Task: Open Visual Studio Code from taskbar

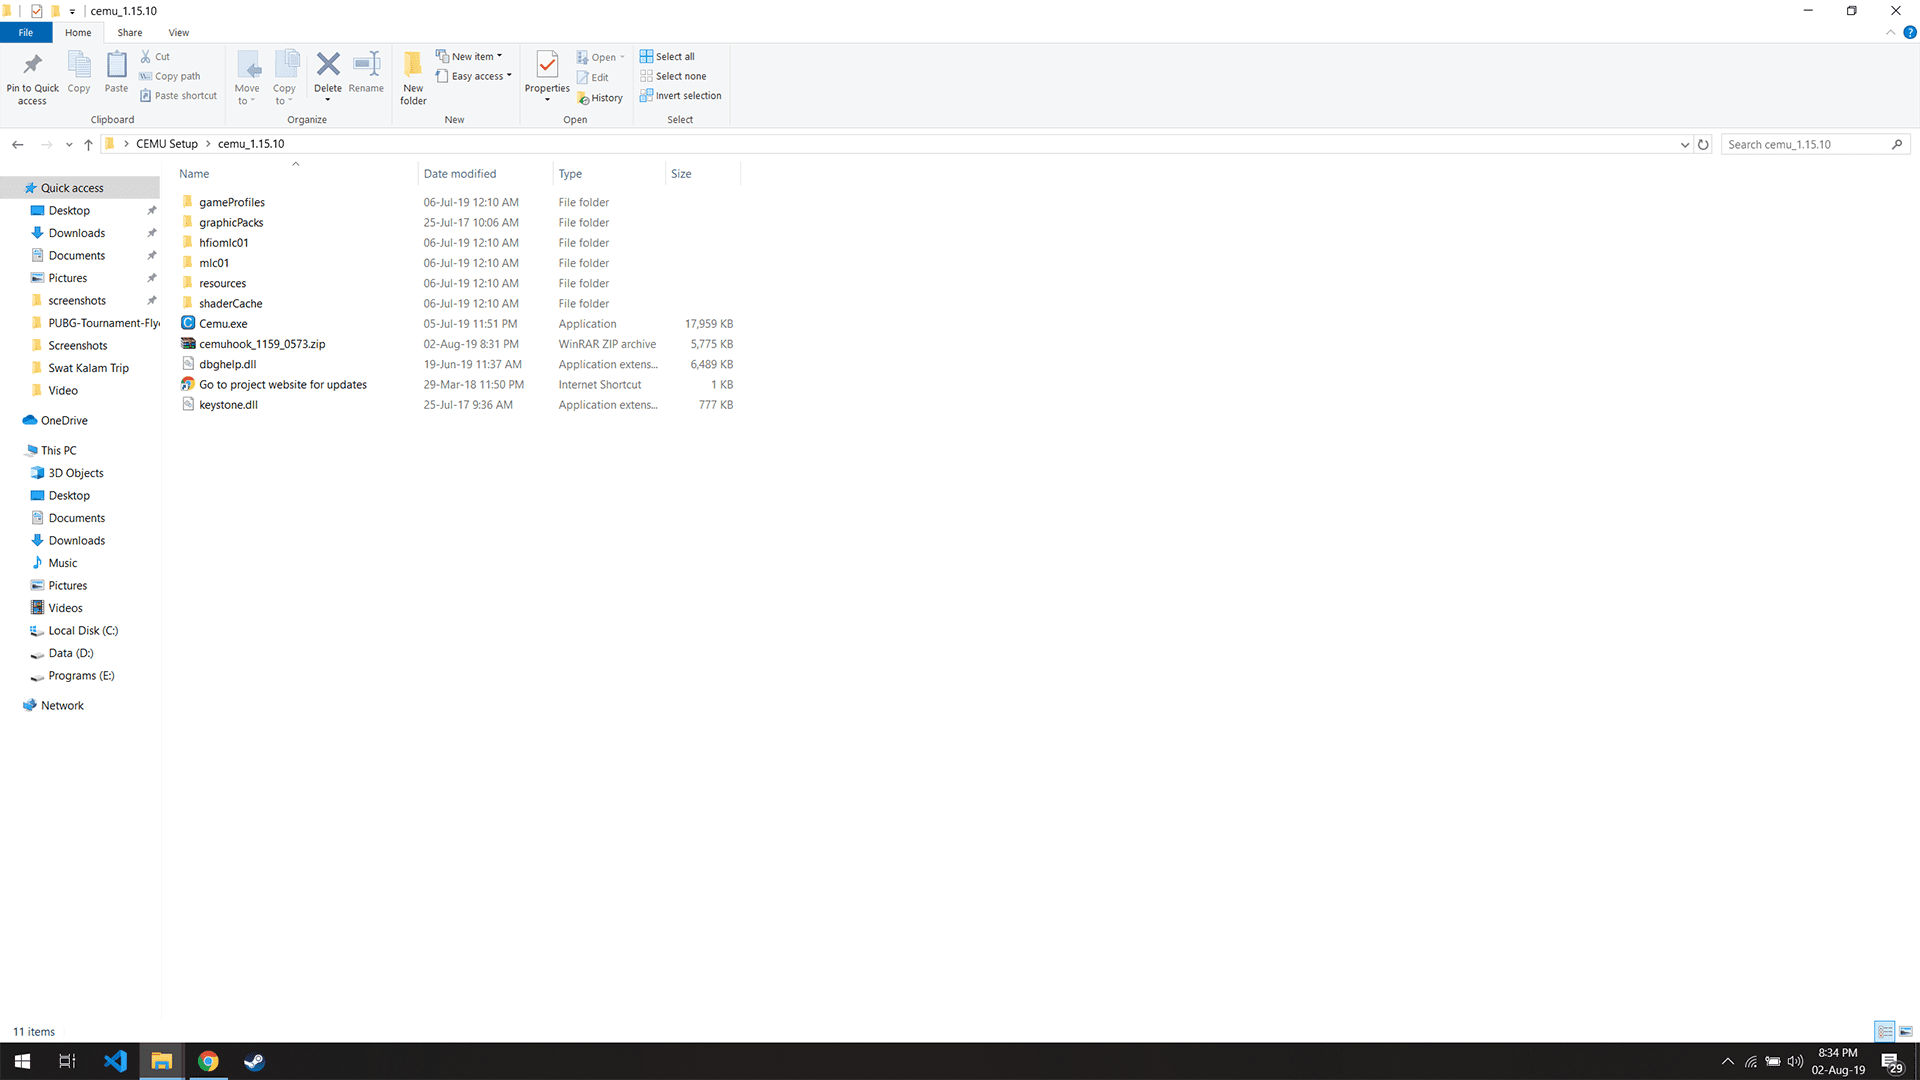Action: pyautogui.click(x=115, y=1061)
